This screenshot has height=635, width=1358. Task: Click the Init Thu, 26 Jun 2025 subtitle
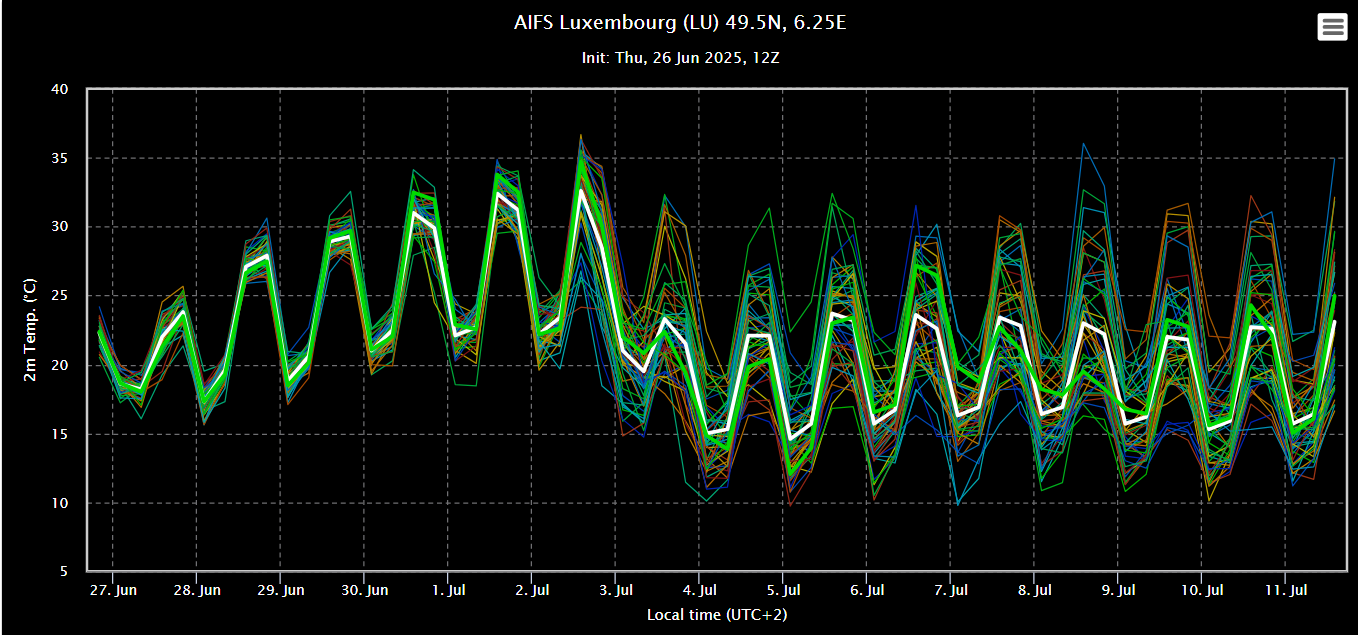click(680, 58)
